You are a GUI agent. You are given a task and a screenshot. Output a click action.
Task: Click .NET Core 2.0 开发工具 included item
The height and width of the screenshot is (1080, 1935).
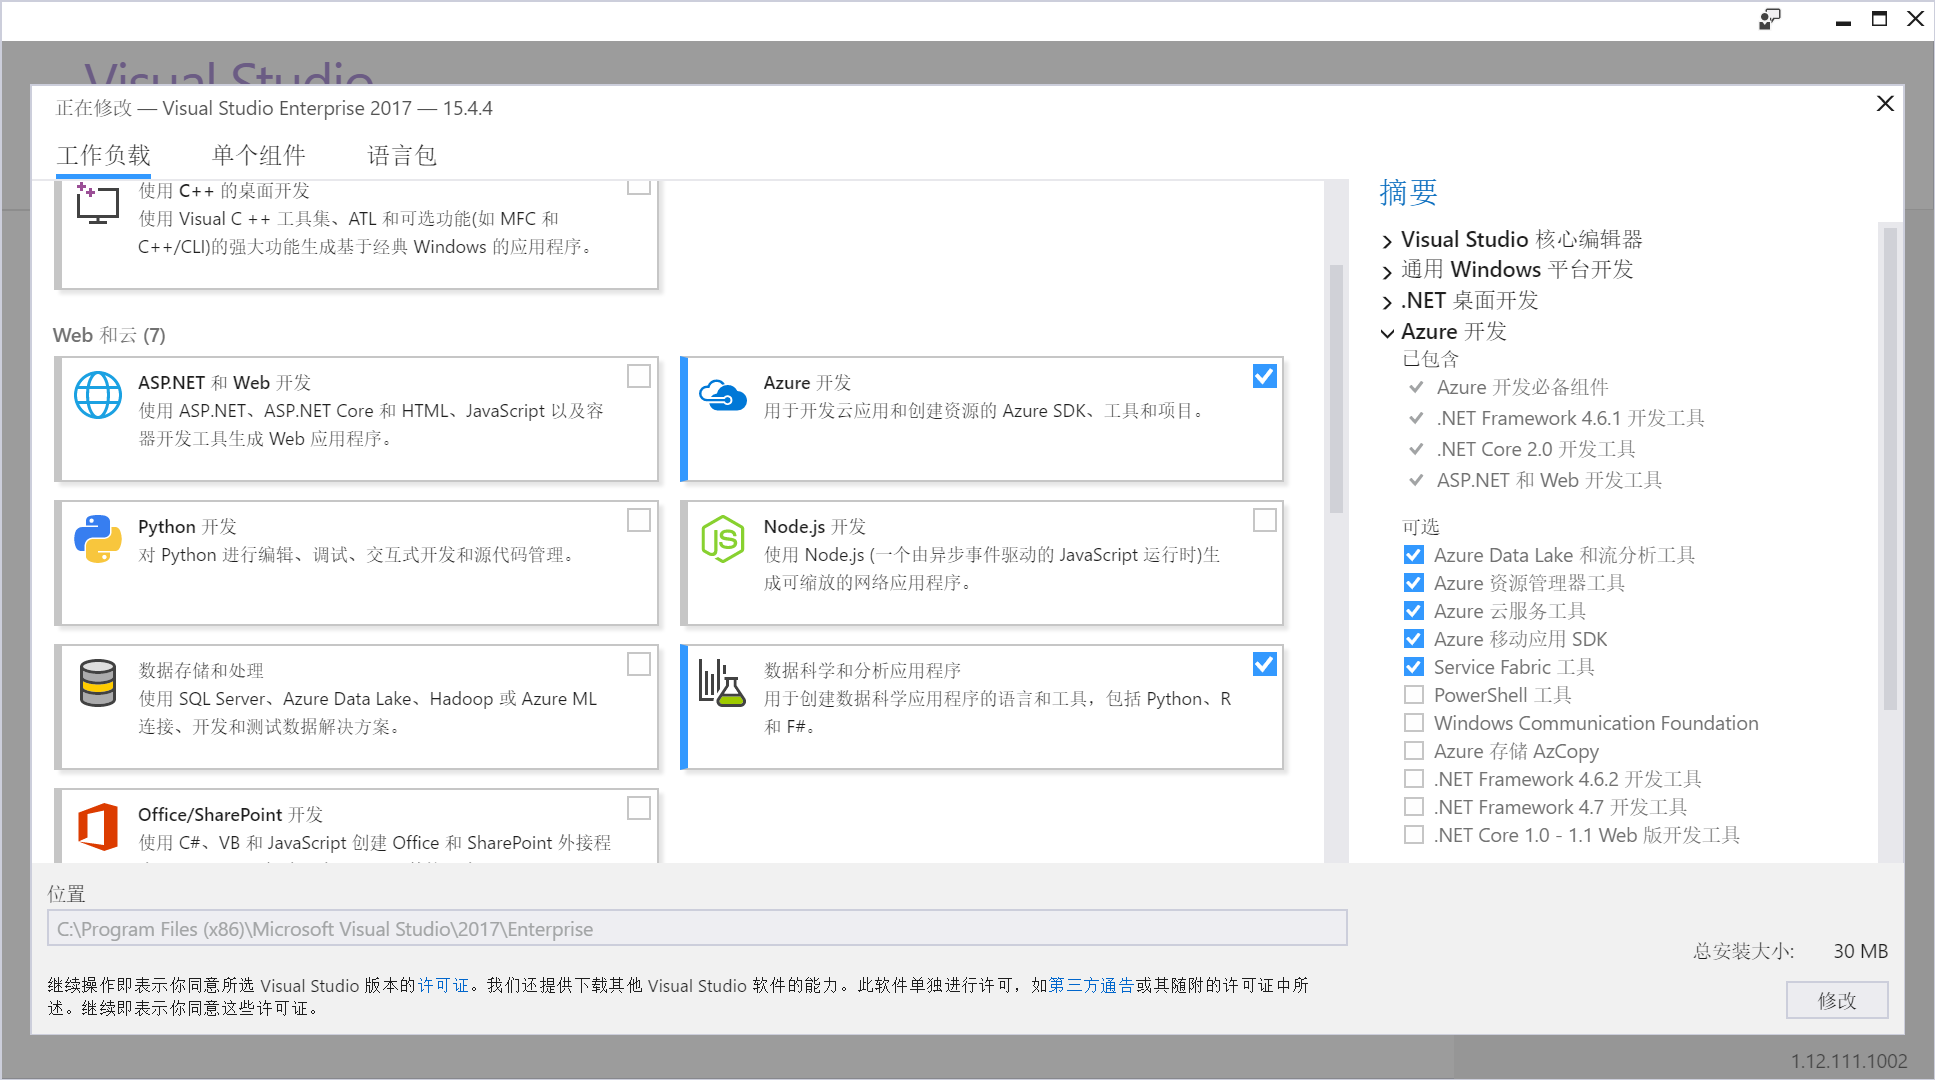coord(1536,449)
